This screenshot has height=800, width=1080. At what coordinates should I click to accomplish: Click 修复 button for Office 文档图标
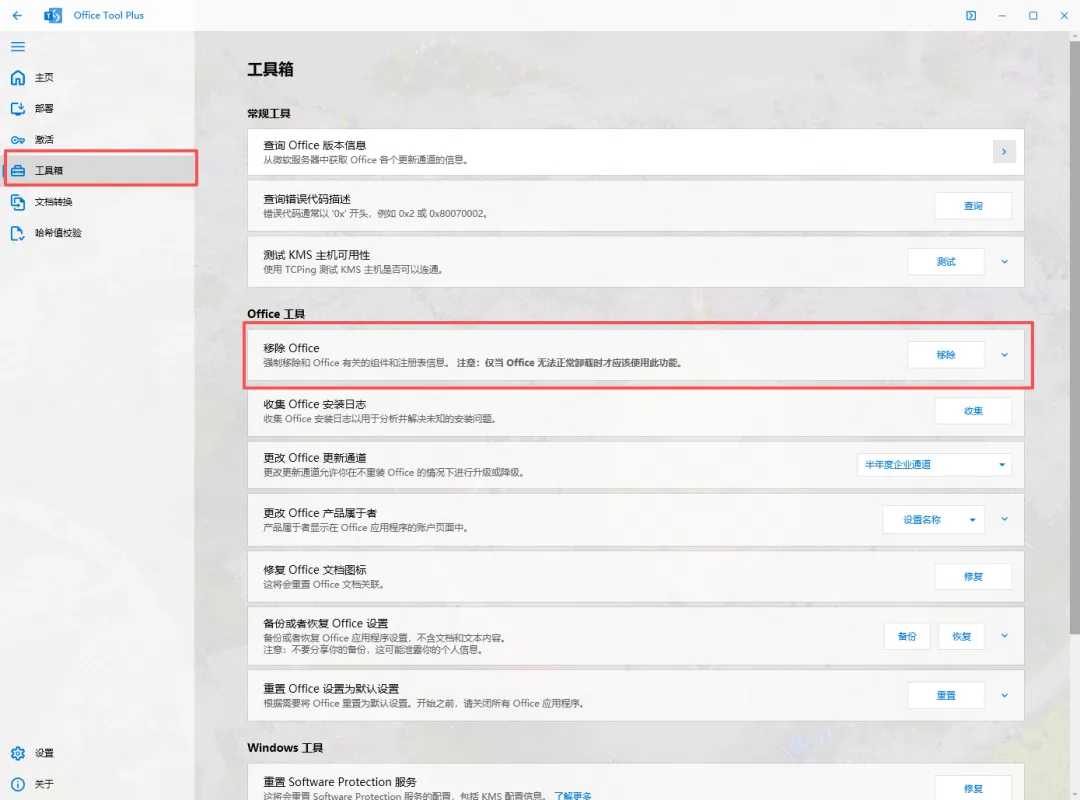[973, 577]
